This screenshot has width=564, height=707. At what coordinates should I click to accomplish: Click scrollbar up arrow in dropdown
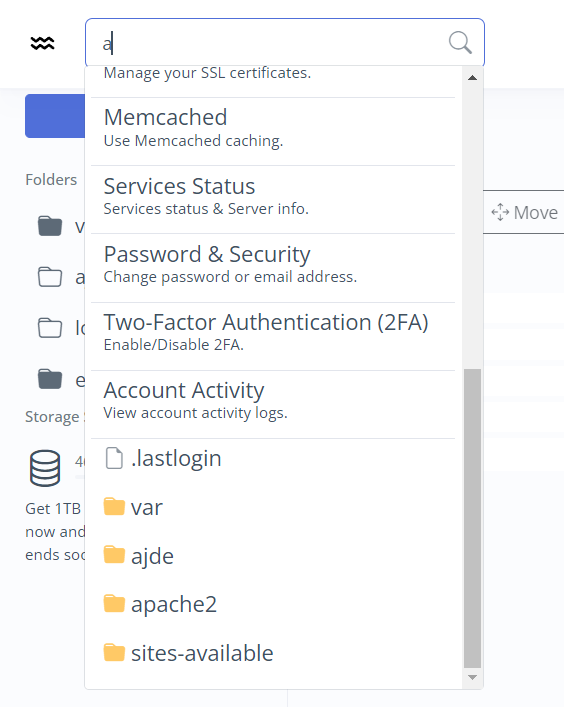coord(472,78)
